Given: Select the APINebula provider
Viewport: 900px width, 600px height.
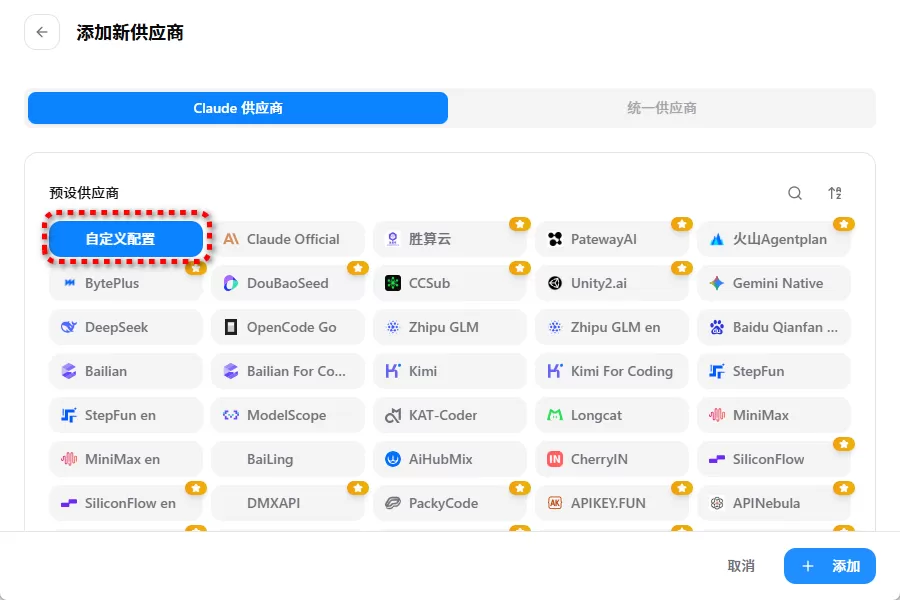Looking at the screenshot, I should [x=774, y=504].
